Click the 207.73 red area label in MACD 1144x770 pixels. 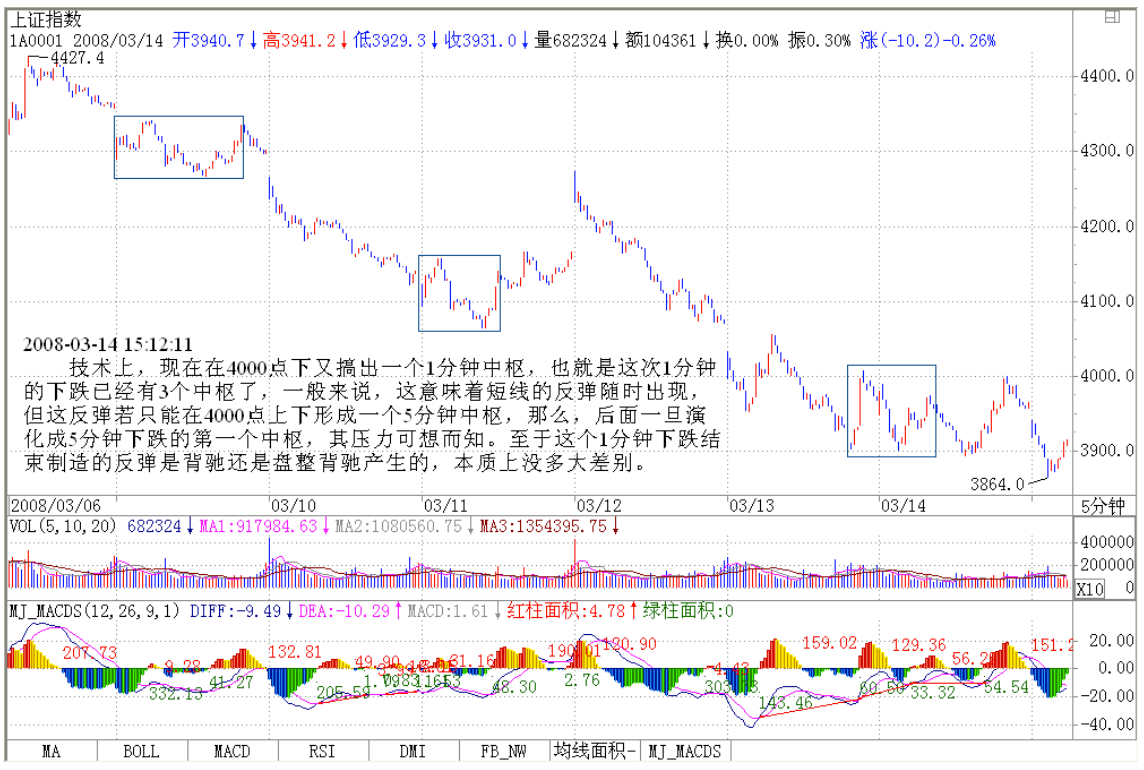tap(90, 652)
